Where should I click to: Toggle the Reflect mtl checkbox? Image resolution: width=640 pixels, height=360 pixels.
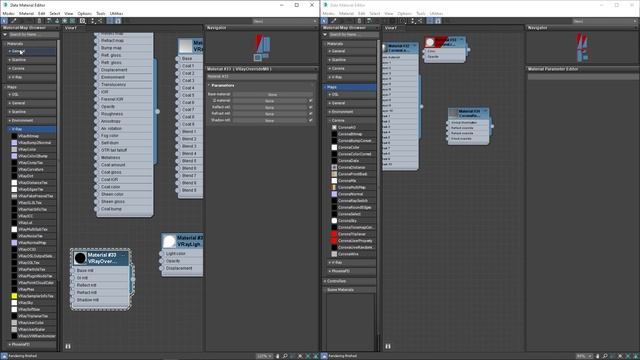pos(311,107)
